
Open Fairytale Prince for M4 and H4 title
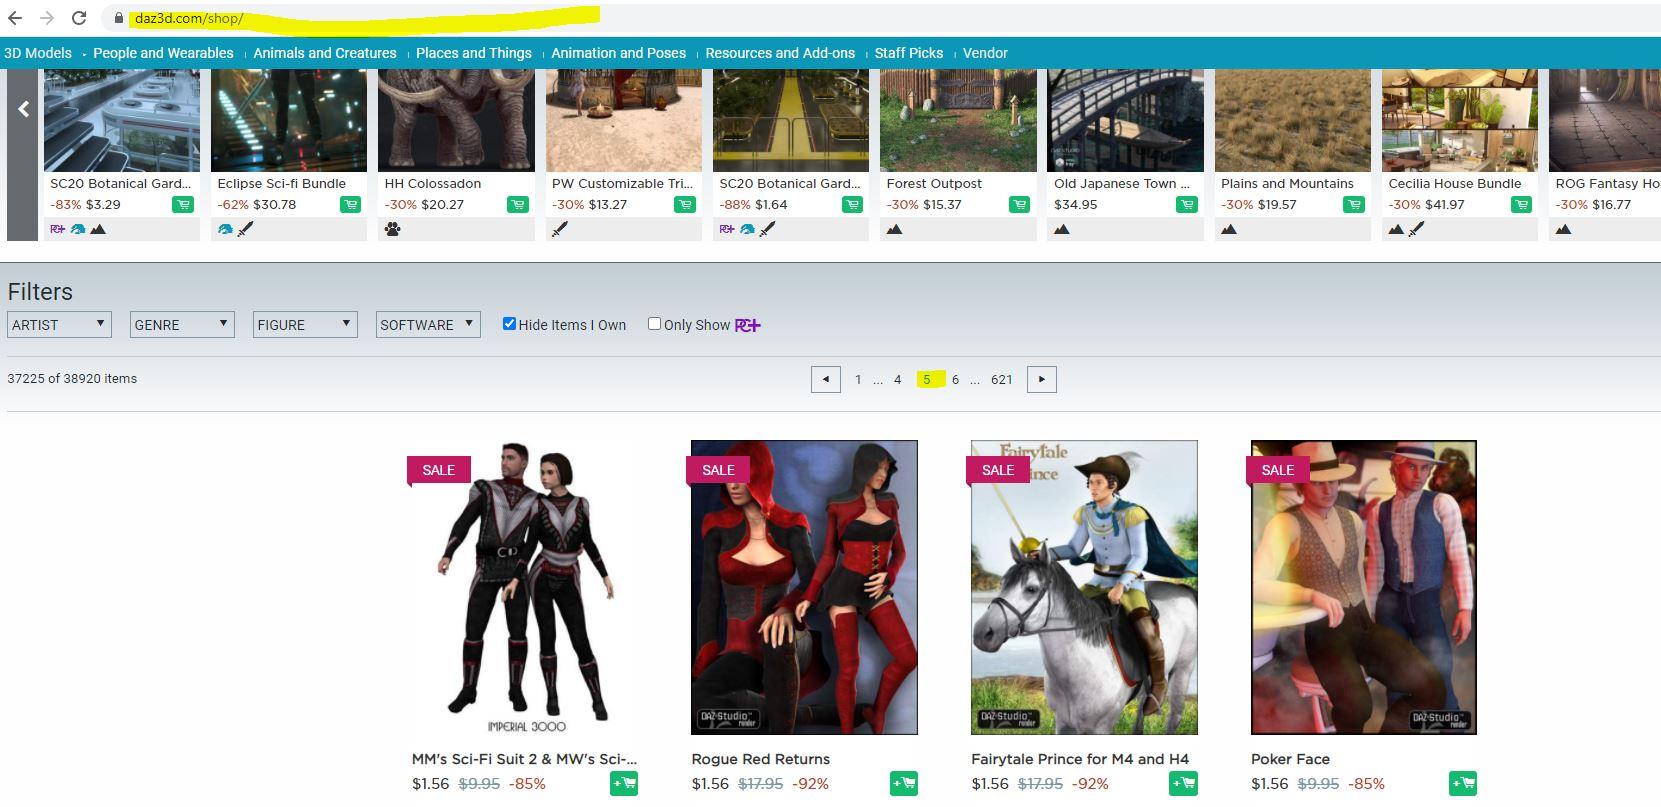pyautogui.click(x=1080, y=759)
